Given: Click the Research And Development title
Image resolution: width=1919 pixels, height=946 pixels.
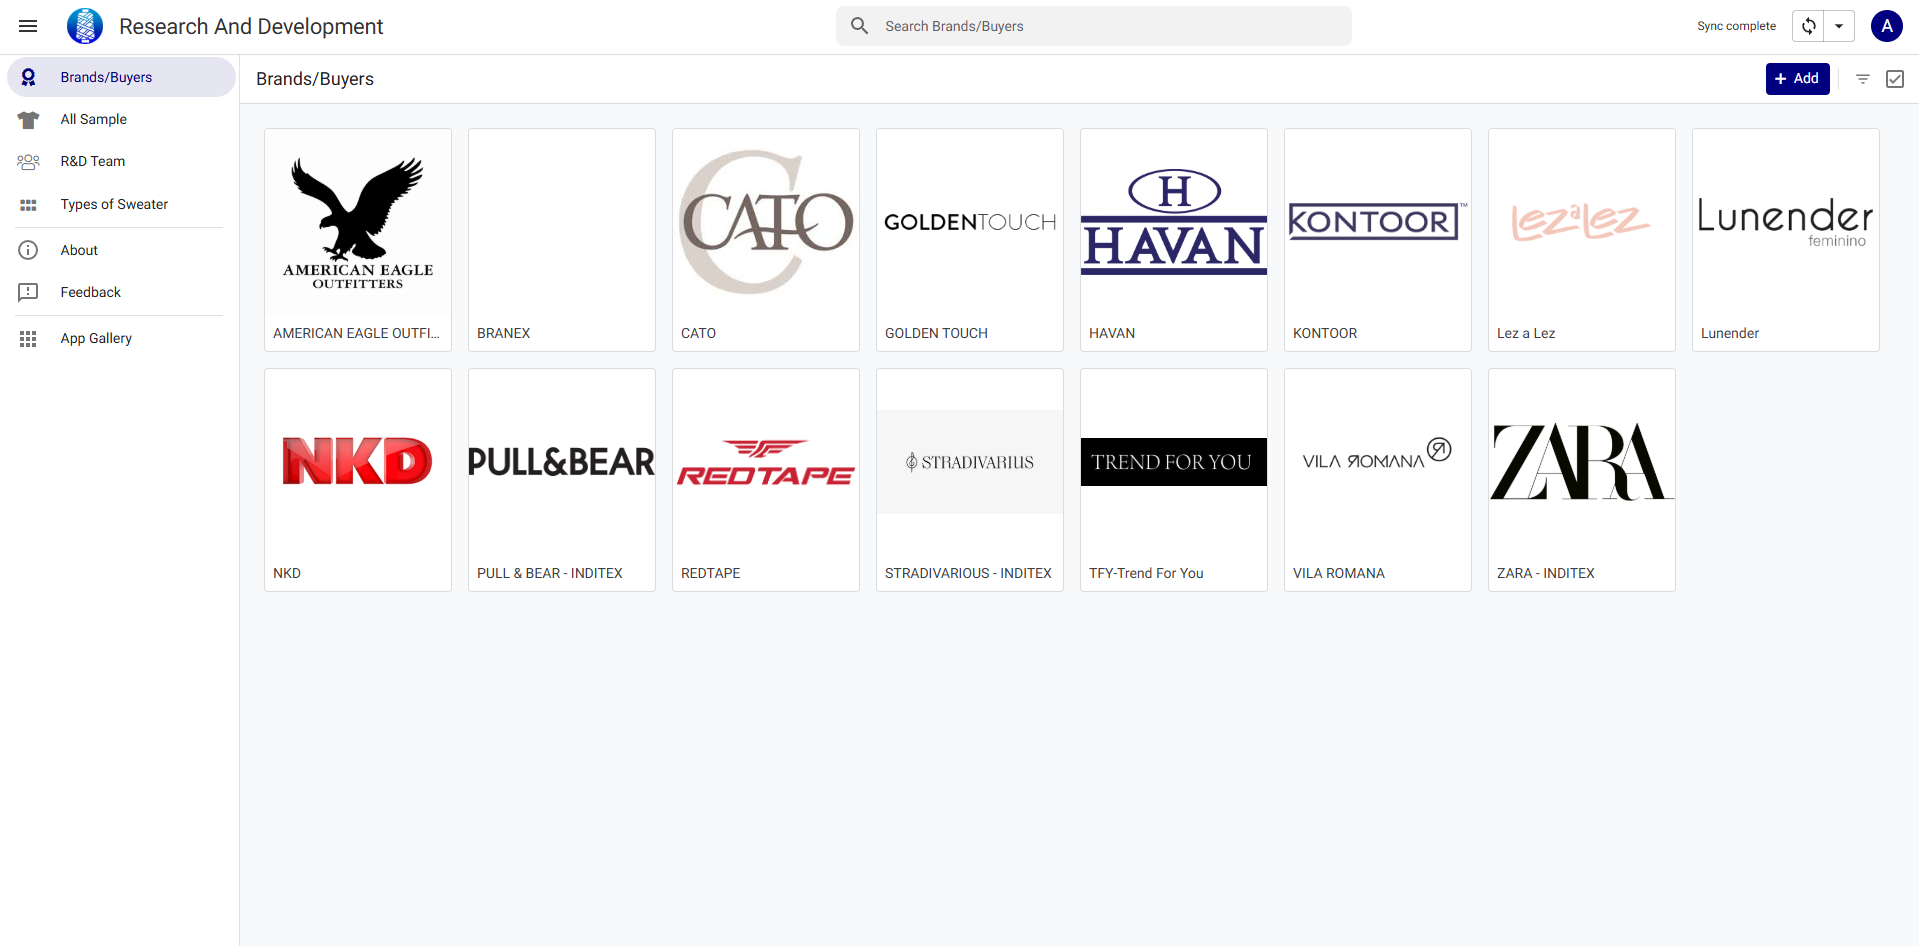Looking at the screenshot, I should 251,26.
